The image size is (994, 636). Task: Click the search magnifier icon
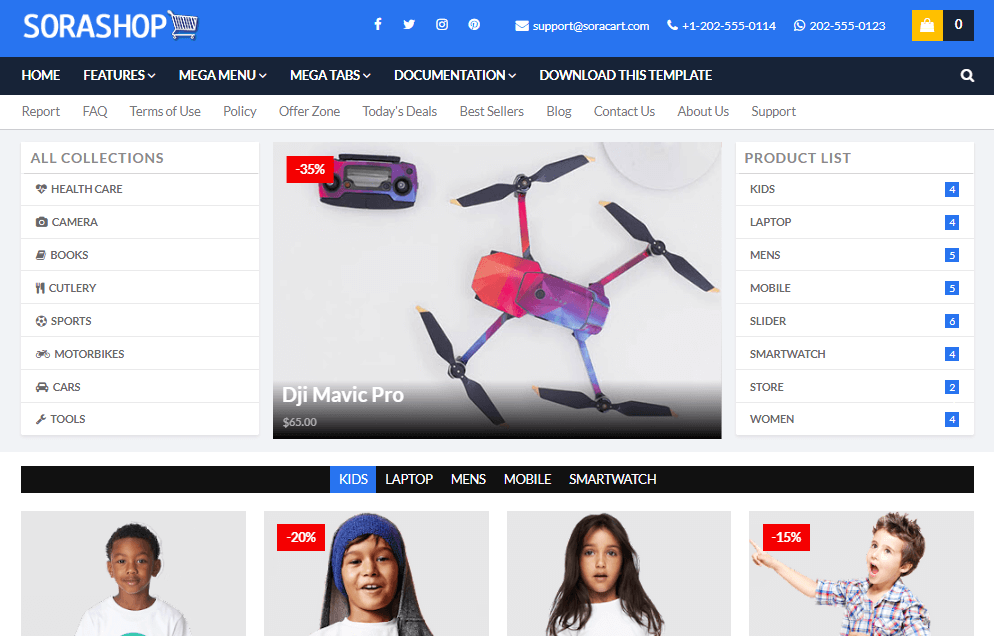[967, 75]
